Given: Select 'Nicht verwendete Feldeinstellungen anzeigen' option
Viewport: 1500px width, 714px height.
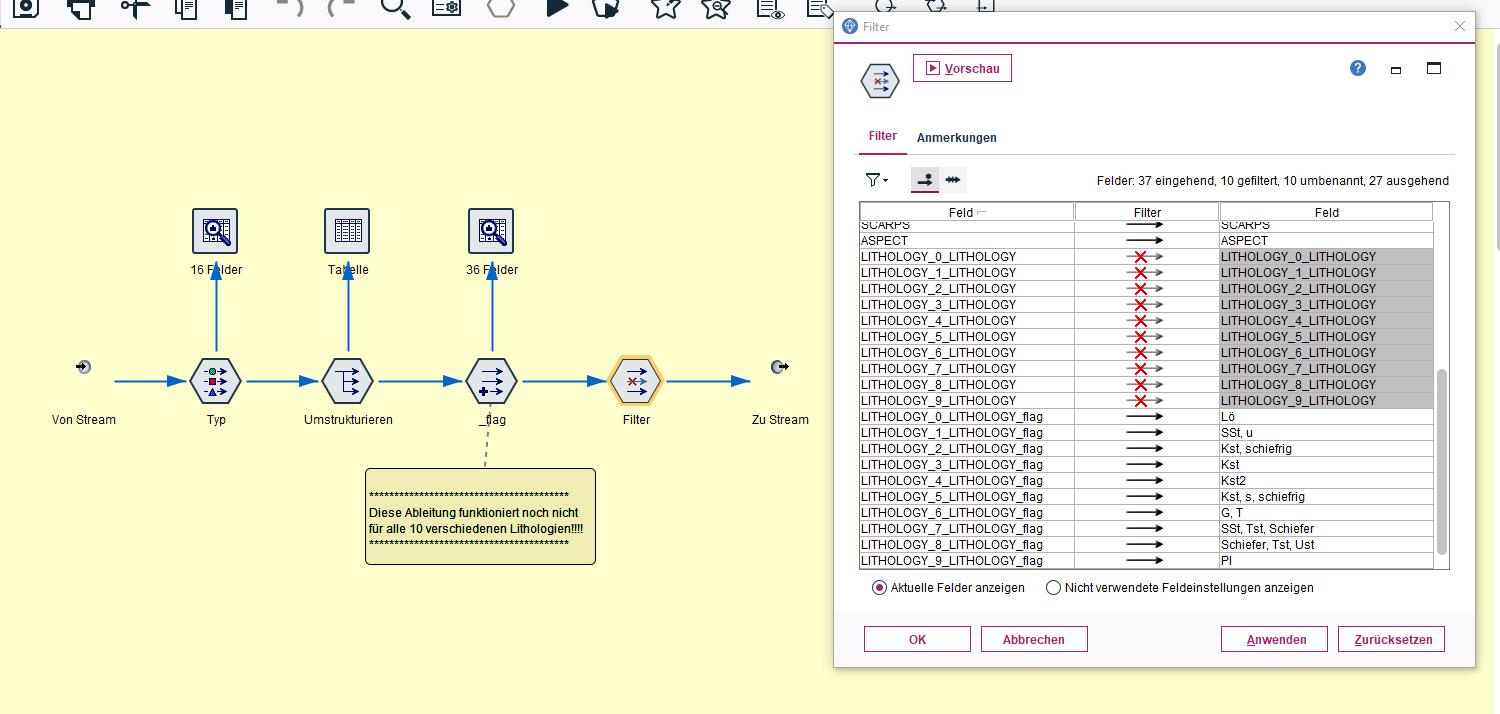Looking at the screenshot, I should point(1053,588).
